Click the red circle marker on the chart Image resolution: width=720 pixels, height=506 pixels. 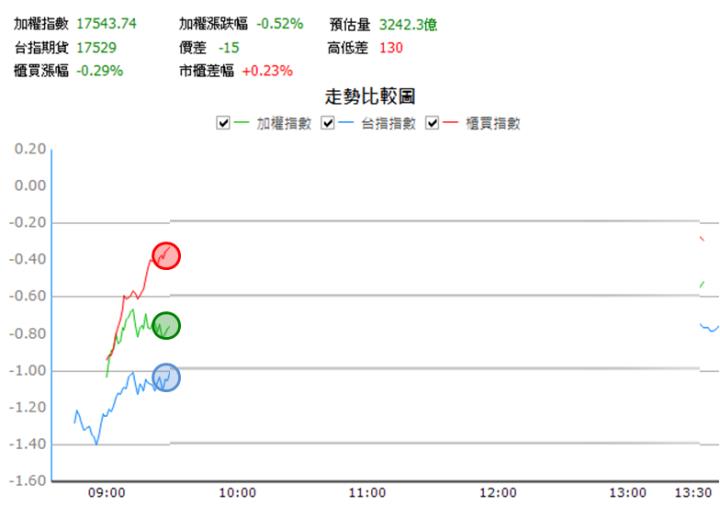coord(166,256)
